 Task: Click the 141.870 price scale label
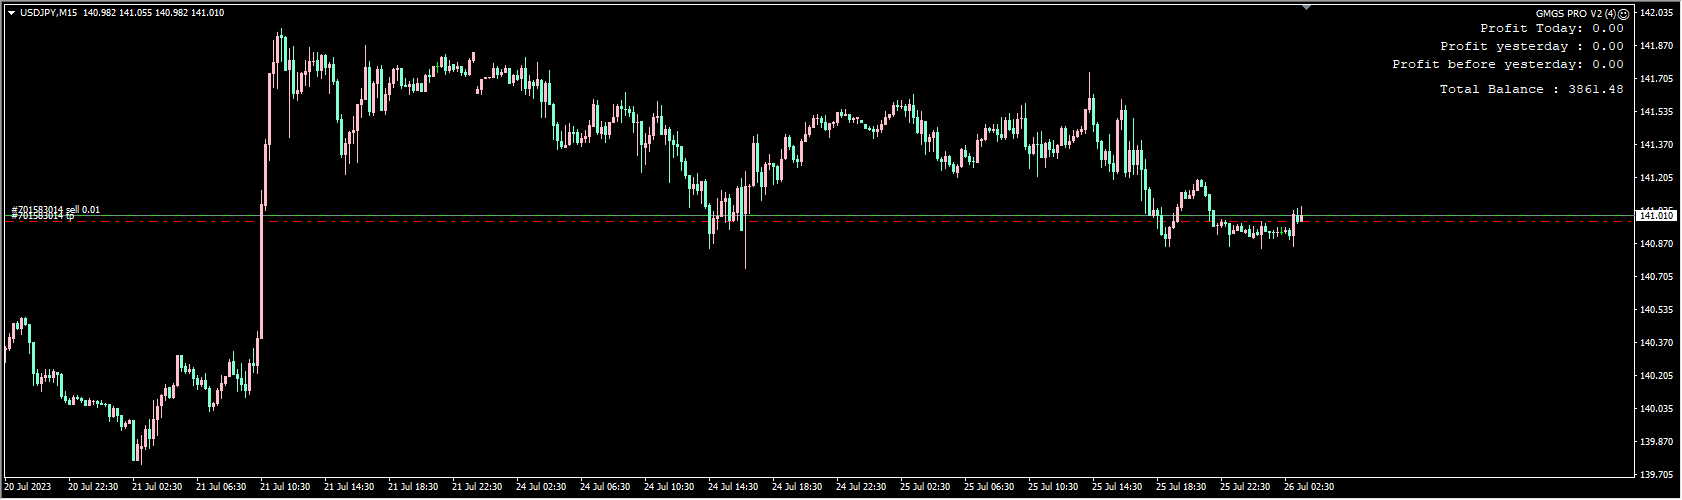pos(1657,46)
